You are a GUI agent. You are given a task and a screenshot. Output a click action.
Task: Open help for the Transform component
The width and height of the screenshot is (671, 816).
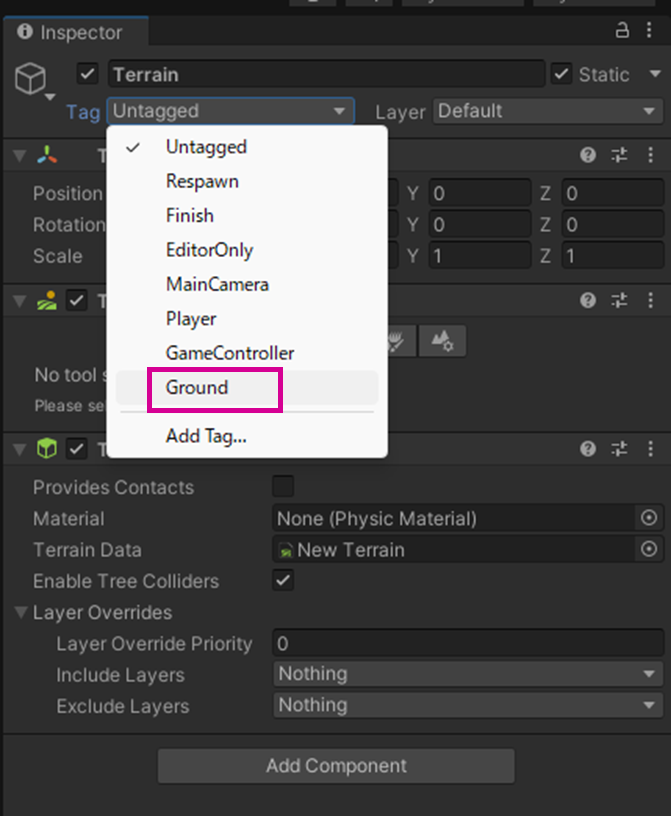click(x=588, y=155)
